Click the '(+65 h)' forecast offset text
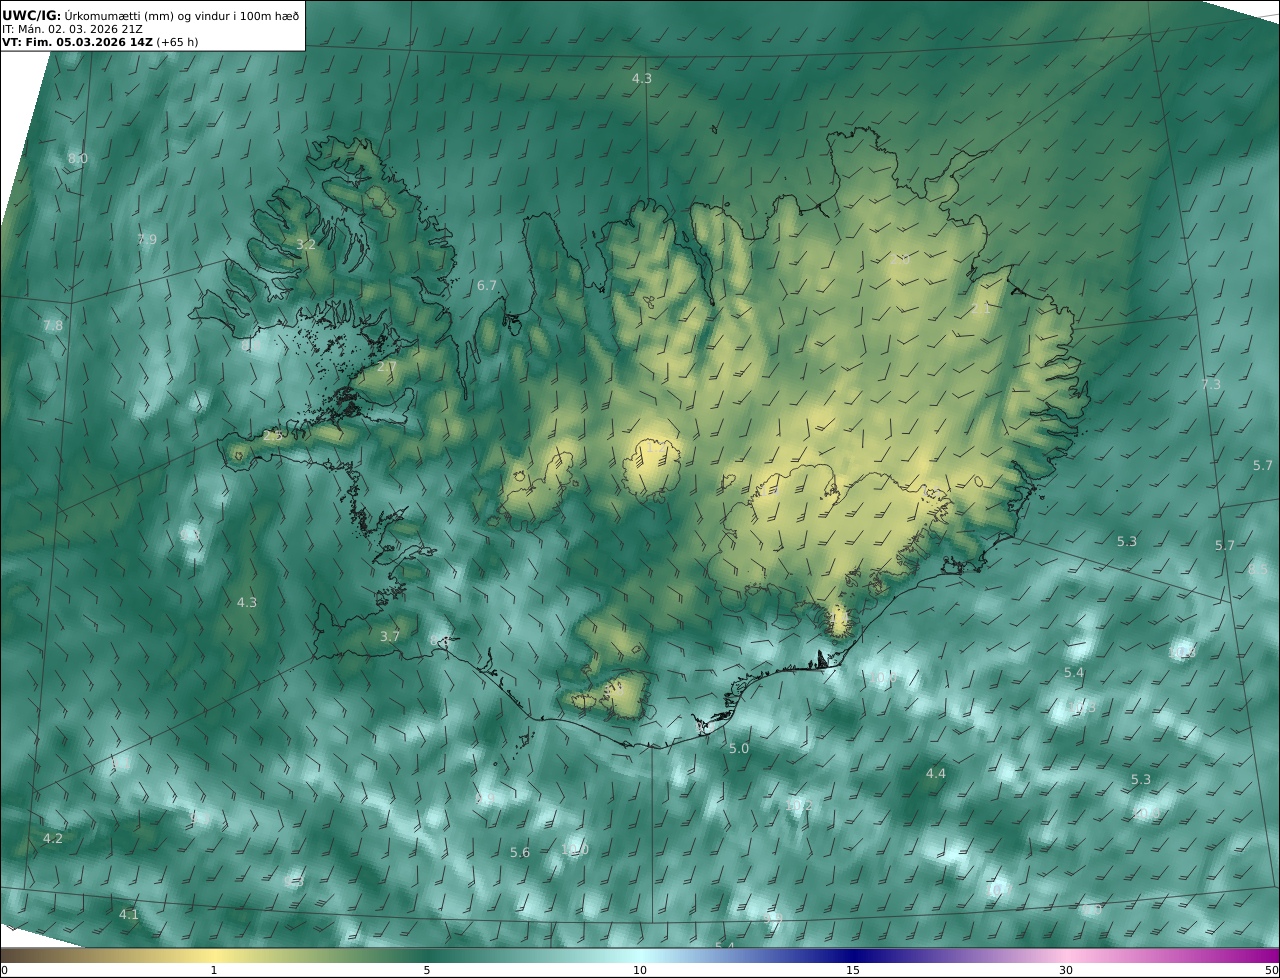Screen dimensions: 1280x978 point(177,43)
